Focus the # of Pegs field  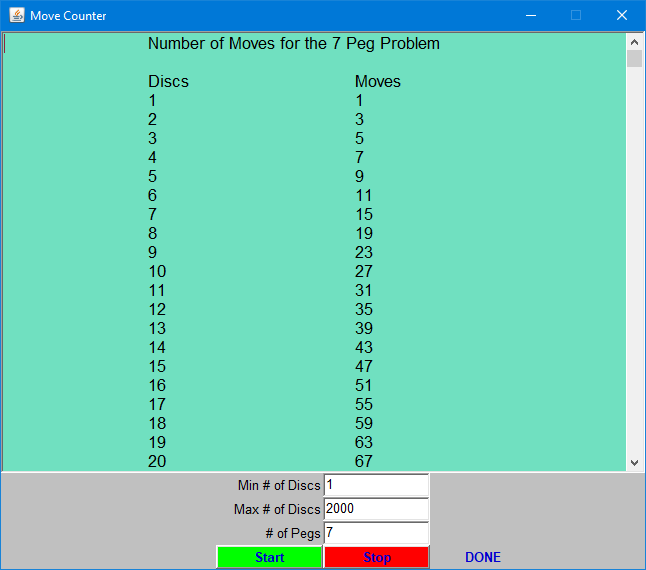[x=376, y=533]
